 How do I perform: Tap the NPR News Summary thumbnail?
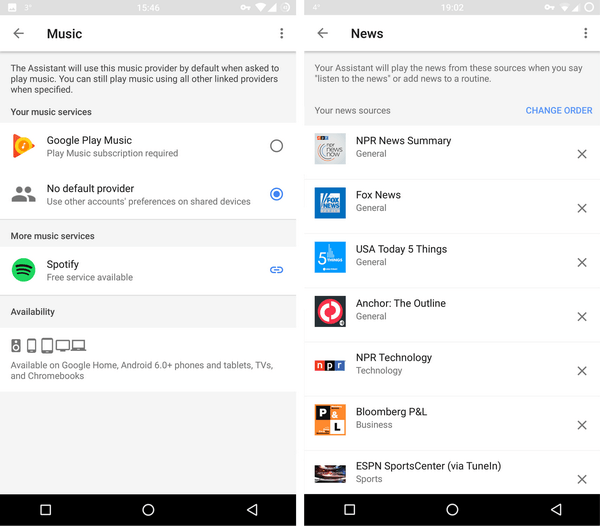coord(330,149)
